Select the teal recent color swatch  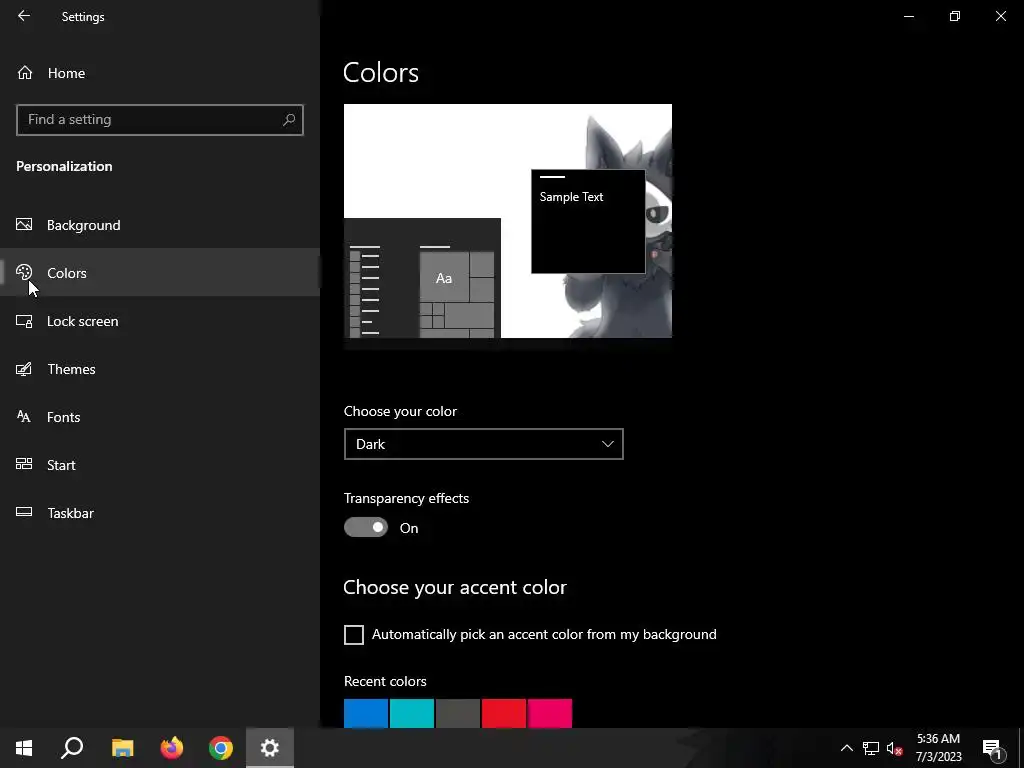click(x=412, y=713)
